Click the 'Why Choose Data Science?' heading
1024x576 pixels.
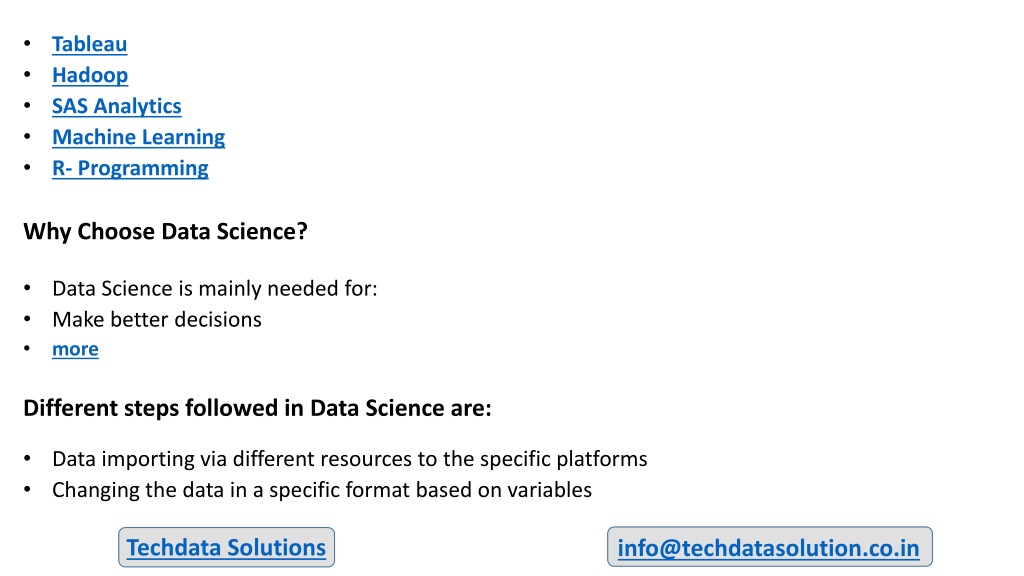pos(165,232)
